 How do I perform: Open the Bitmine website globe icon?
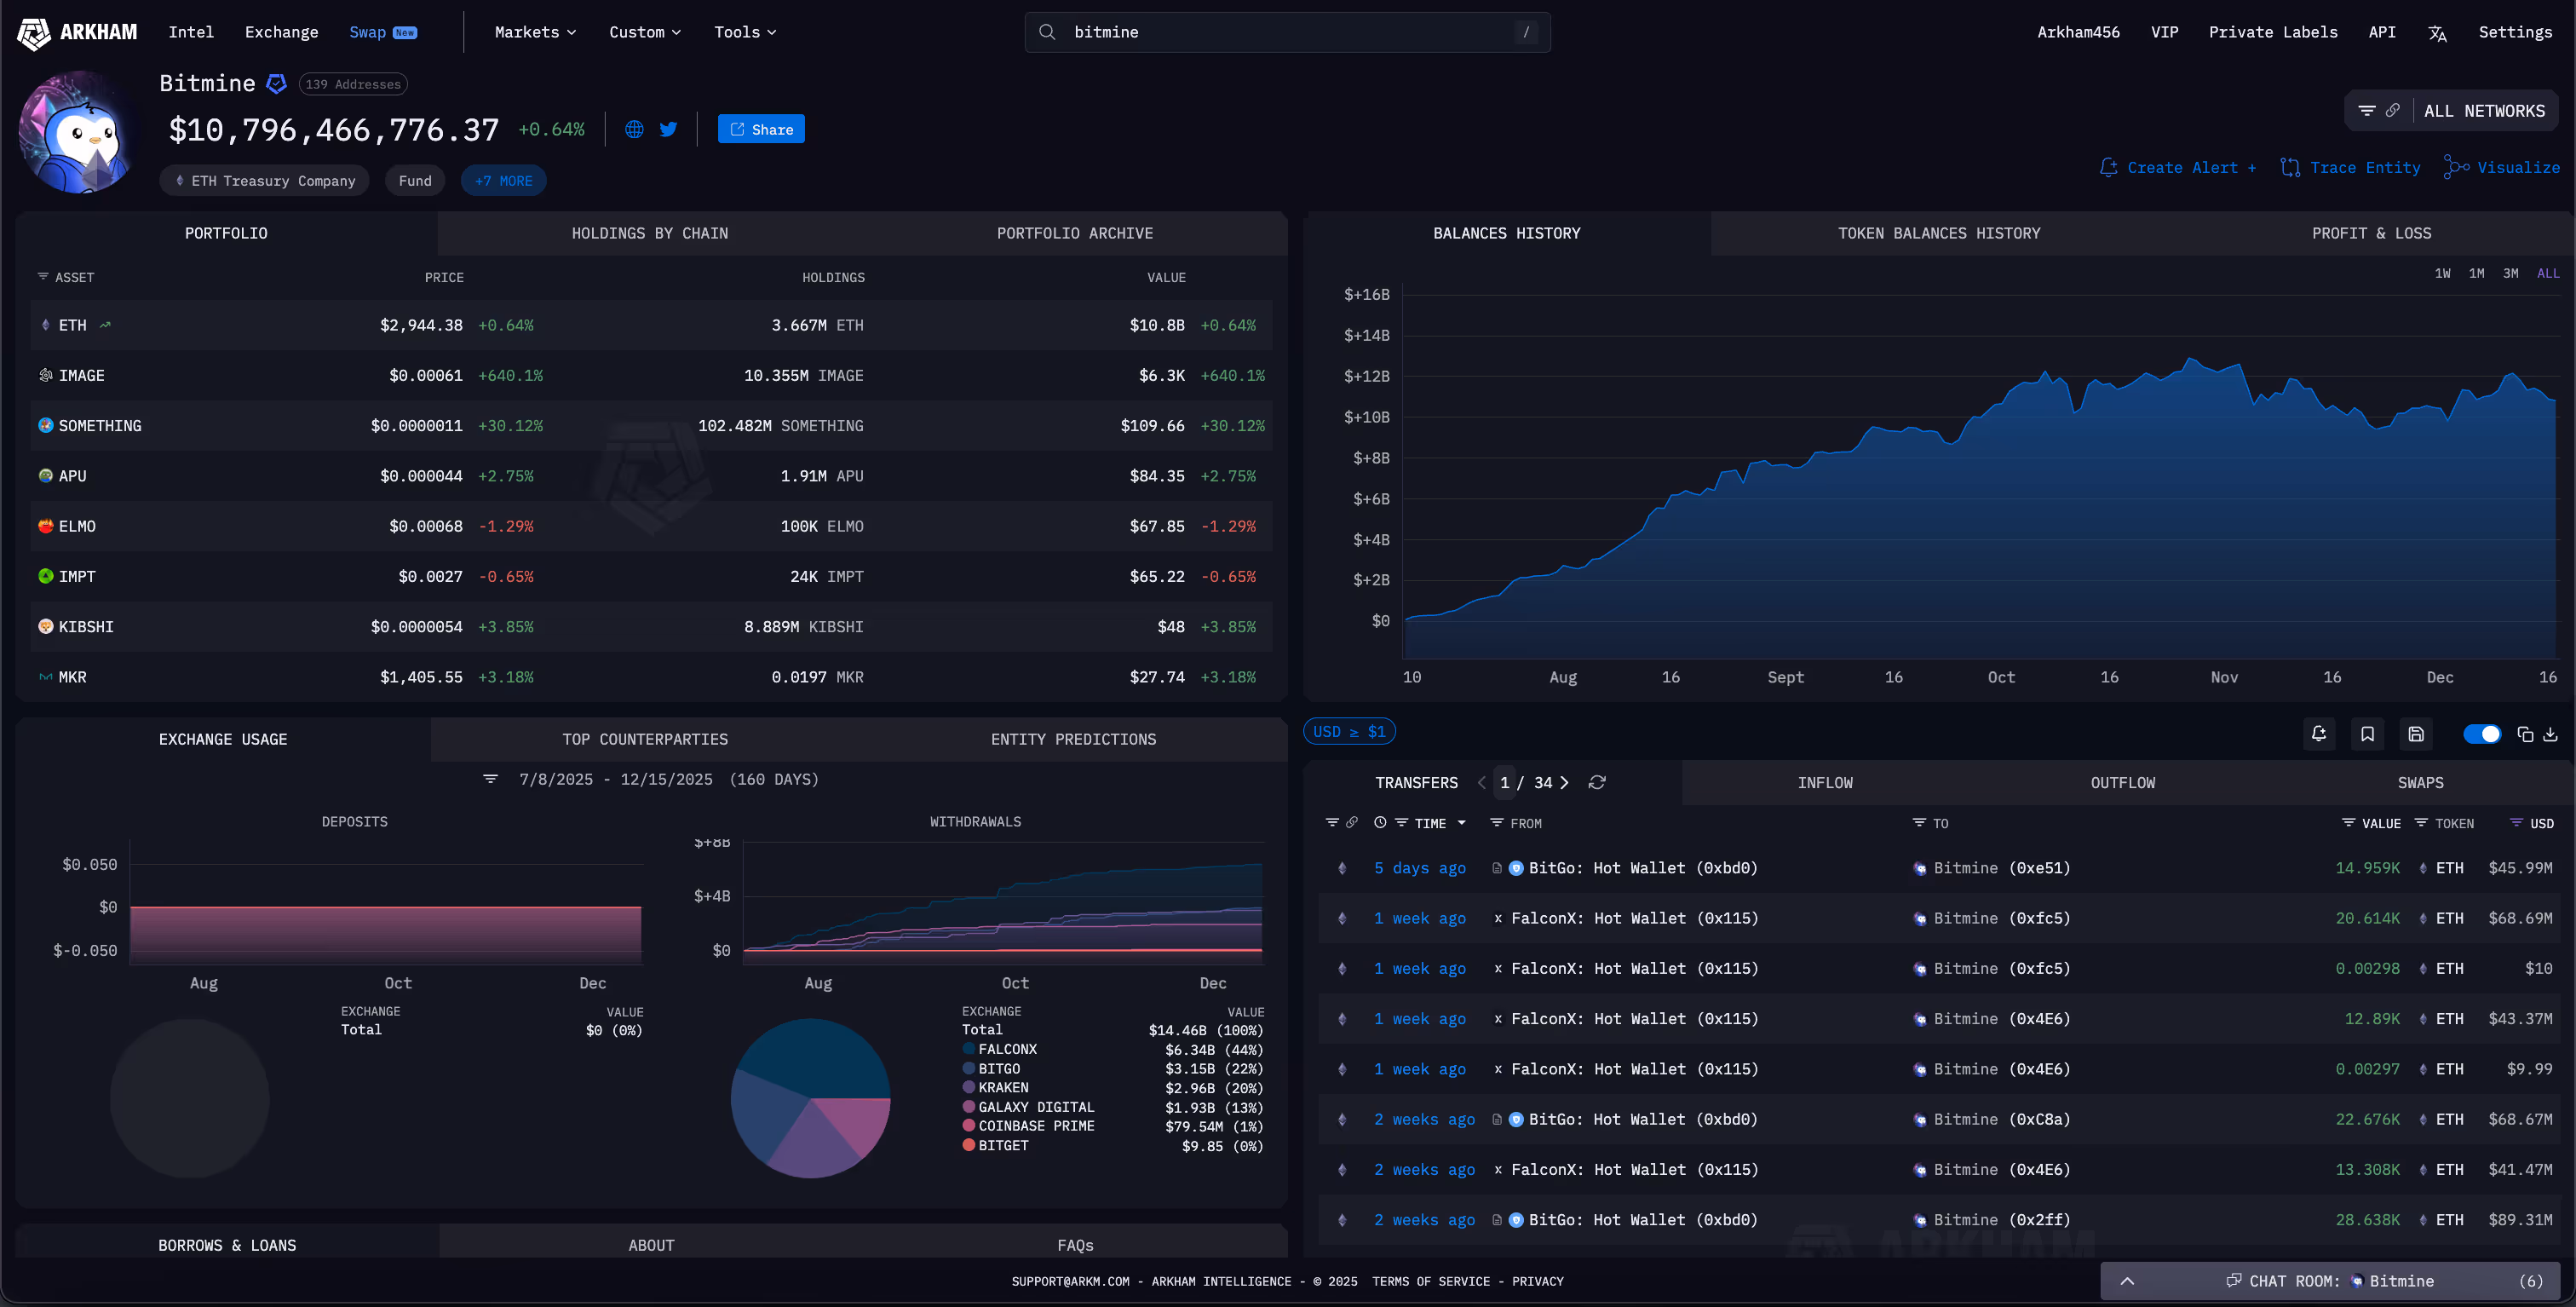point(634,129)
